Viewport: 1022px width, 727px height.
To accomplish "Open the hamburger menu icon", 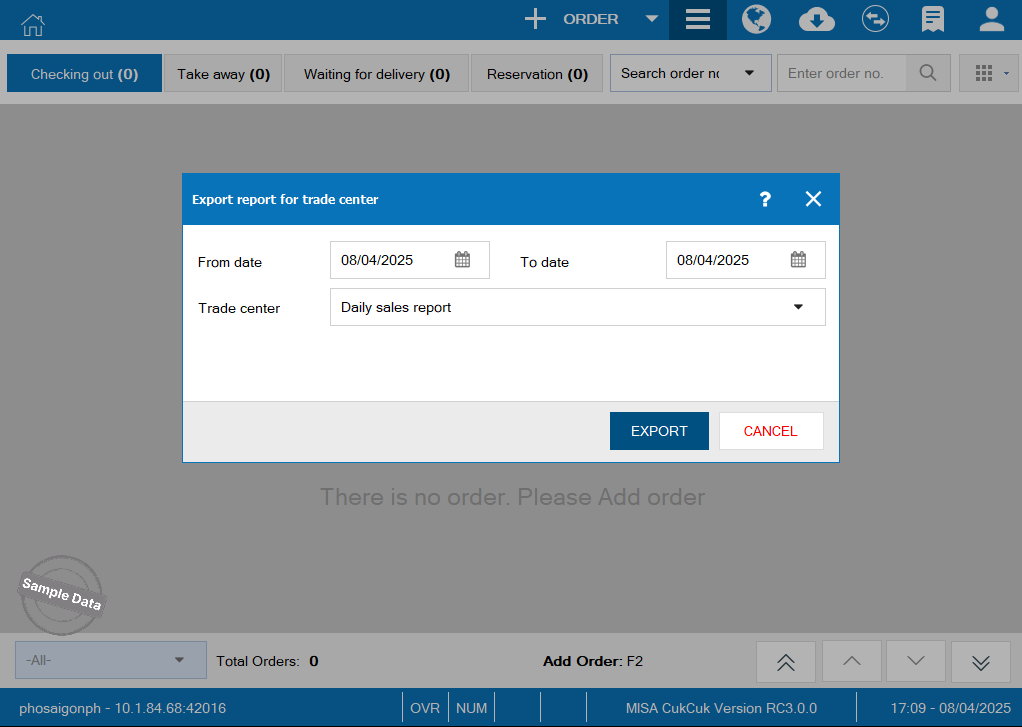I will click(x=697, y=20).
